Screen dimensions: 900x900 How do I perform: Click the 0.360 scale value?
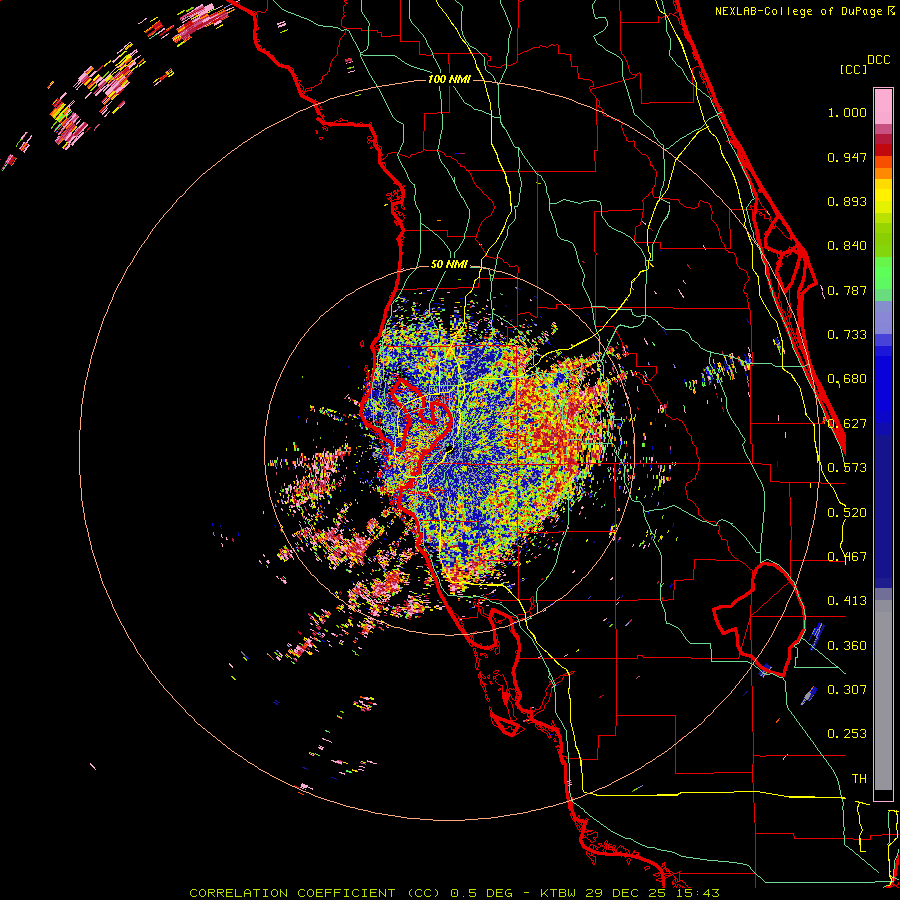point(847,646)
